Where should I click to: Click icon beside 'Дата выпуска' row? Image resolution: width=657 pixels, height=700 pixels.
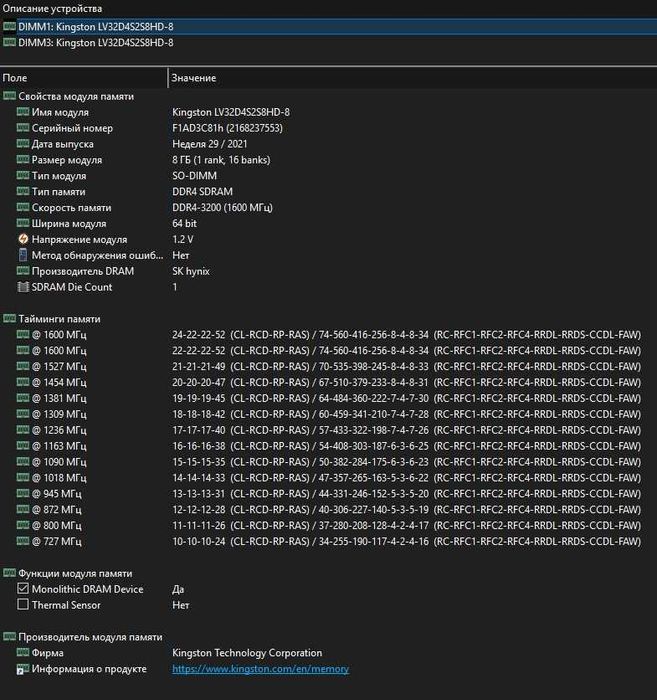tap(23, 143)
